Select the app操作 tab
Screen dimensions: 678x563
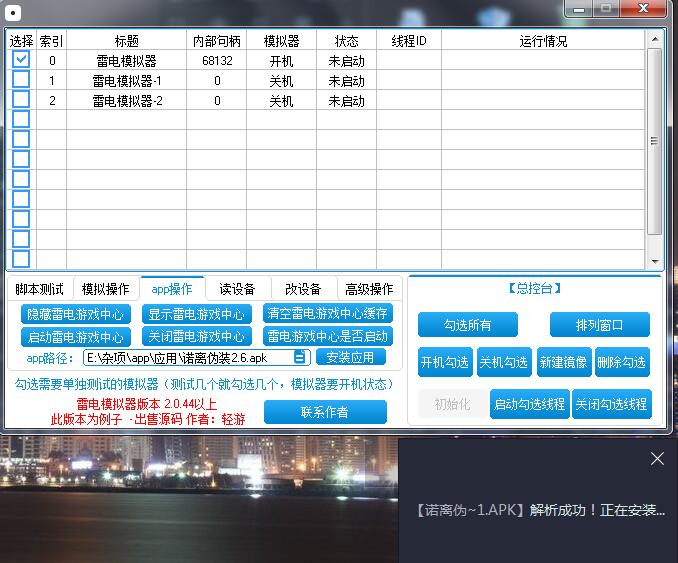[x=172, y=289]
